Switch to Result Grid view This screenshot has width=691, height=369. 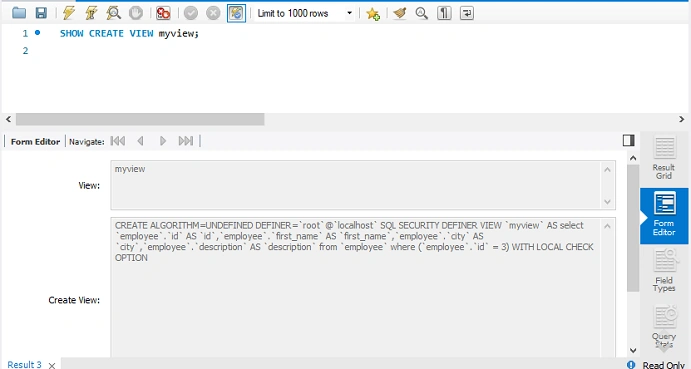664,158
